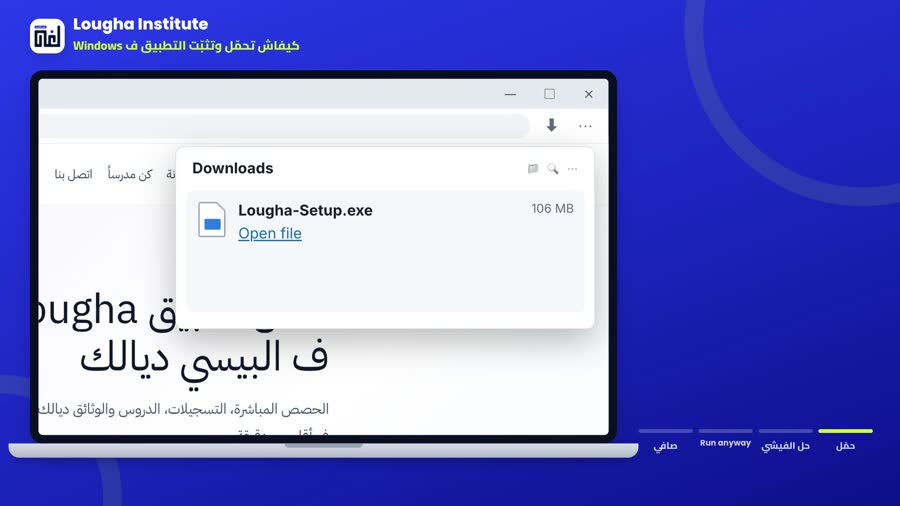Click the browser address bar
The image size is (900, 506).
point(284,126)
